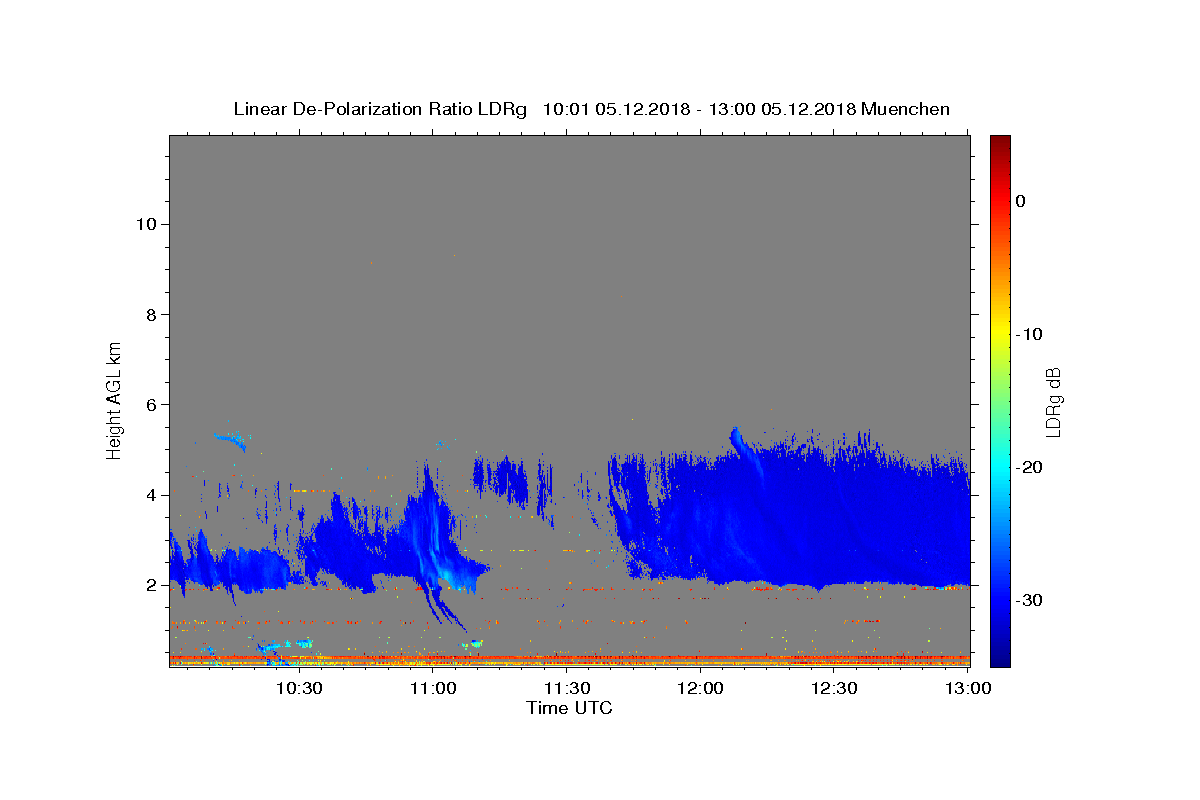Click the yellow section of the colorbar

[x=1000, y=334]
